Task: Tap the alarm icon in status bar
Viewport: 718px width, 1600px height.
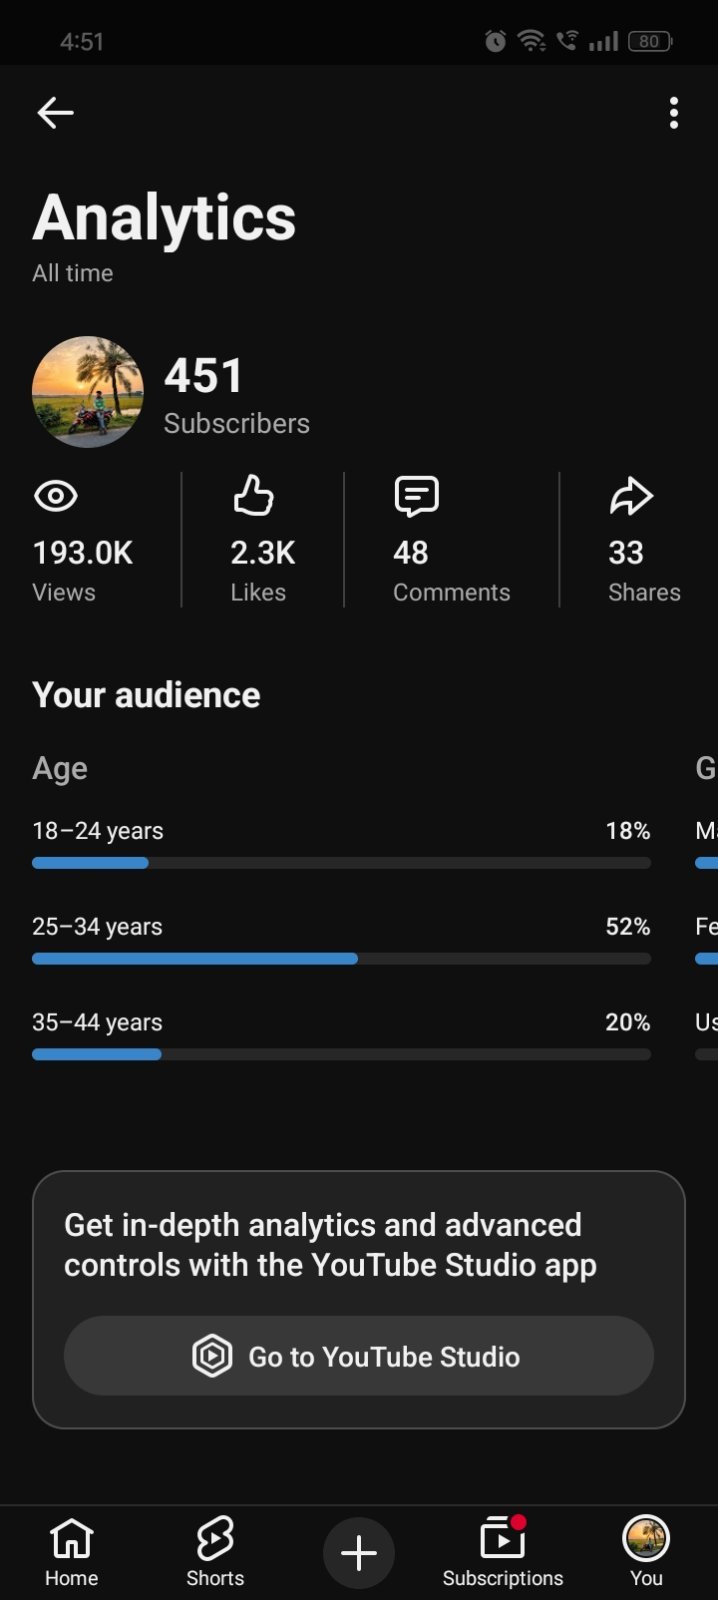Action: pyautogui.click(x=495, y=41)
